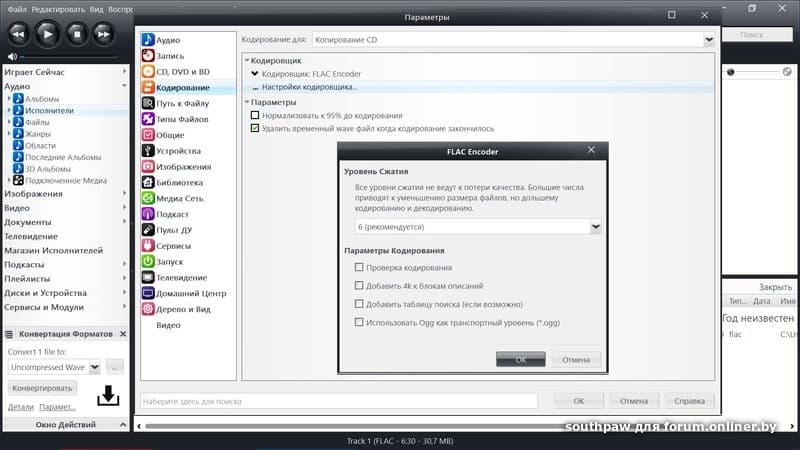Open the Библиотека options icon

click(148, 182)
